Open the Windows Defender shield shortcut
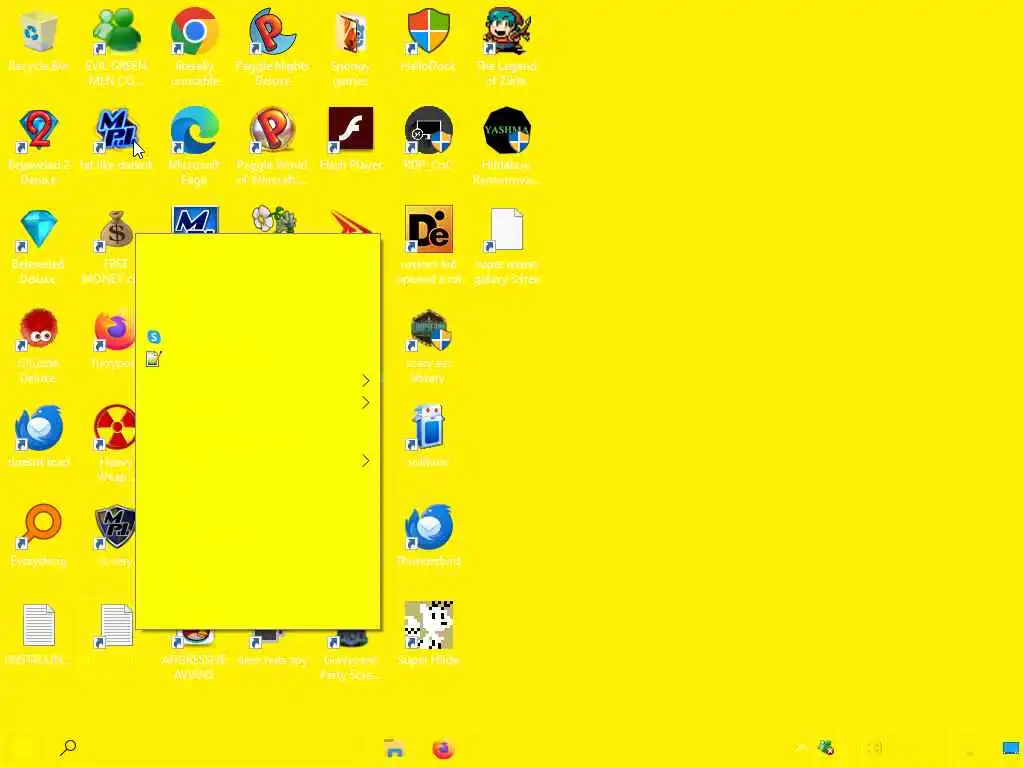 pos(428,32)
